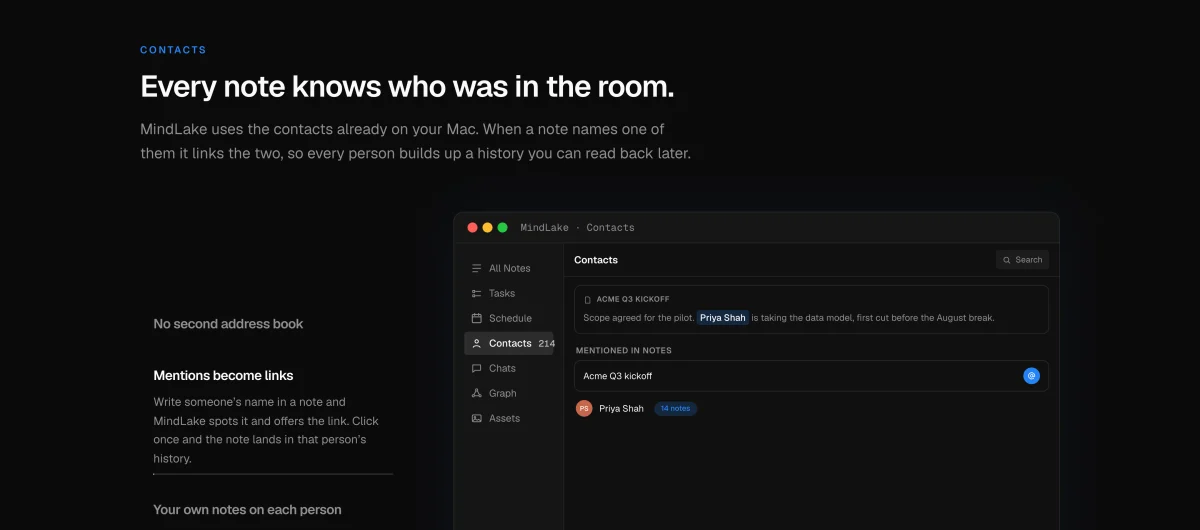Open the Priya Shah contact name
1200x530 pixels.
(x=621, y=408)
